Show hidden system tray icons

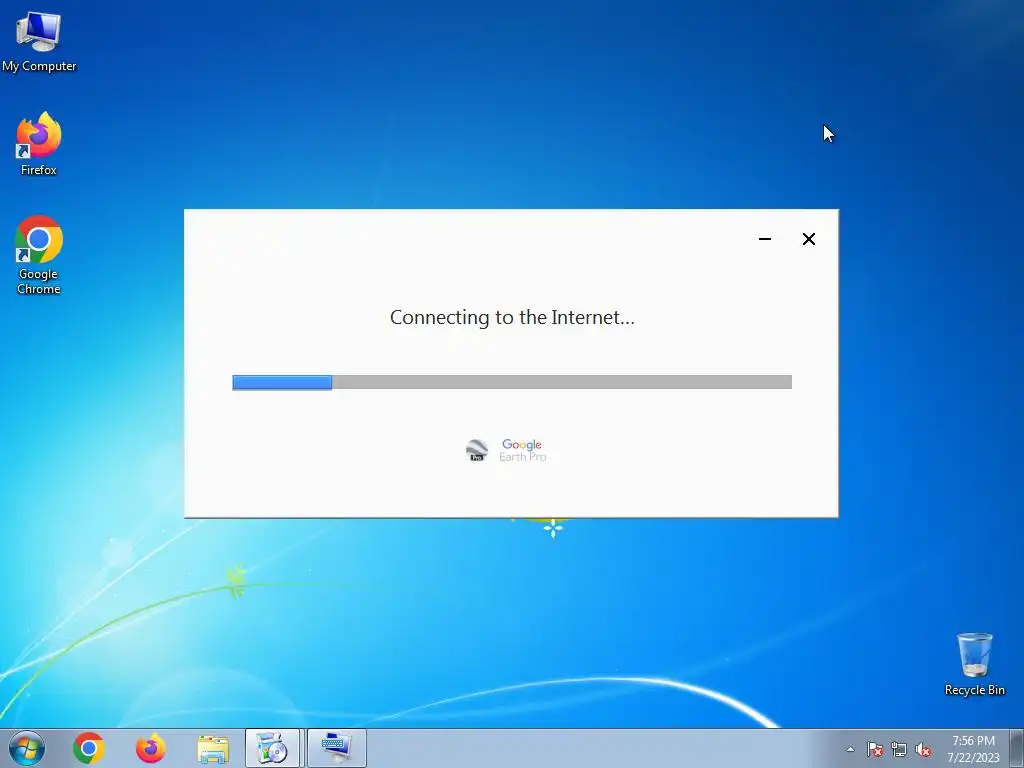(850, 749)
